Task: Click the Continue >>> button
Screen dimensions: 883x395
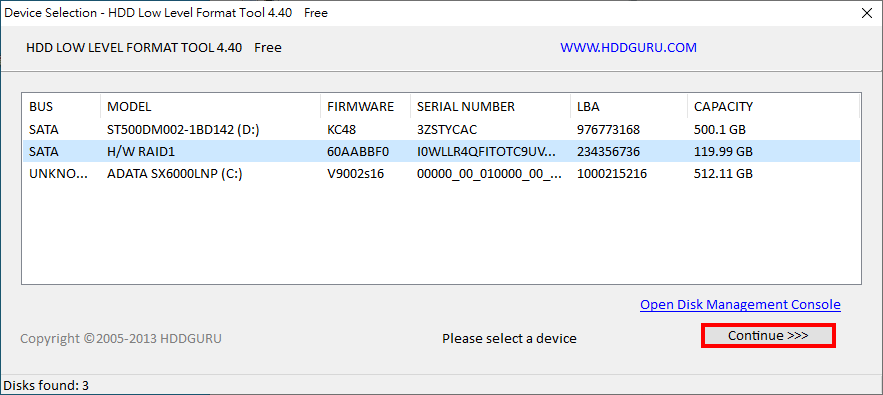Action: coord(768,336)
